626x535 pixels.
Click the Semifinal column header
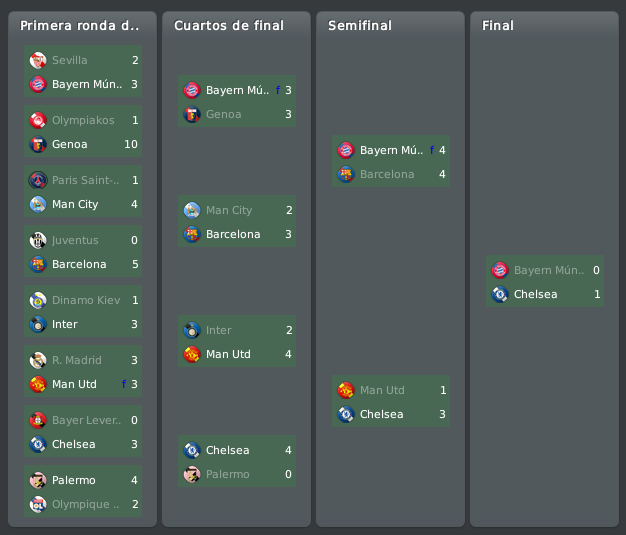(x=360, y=26)
